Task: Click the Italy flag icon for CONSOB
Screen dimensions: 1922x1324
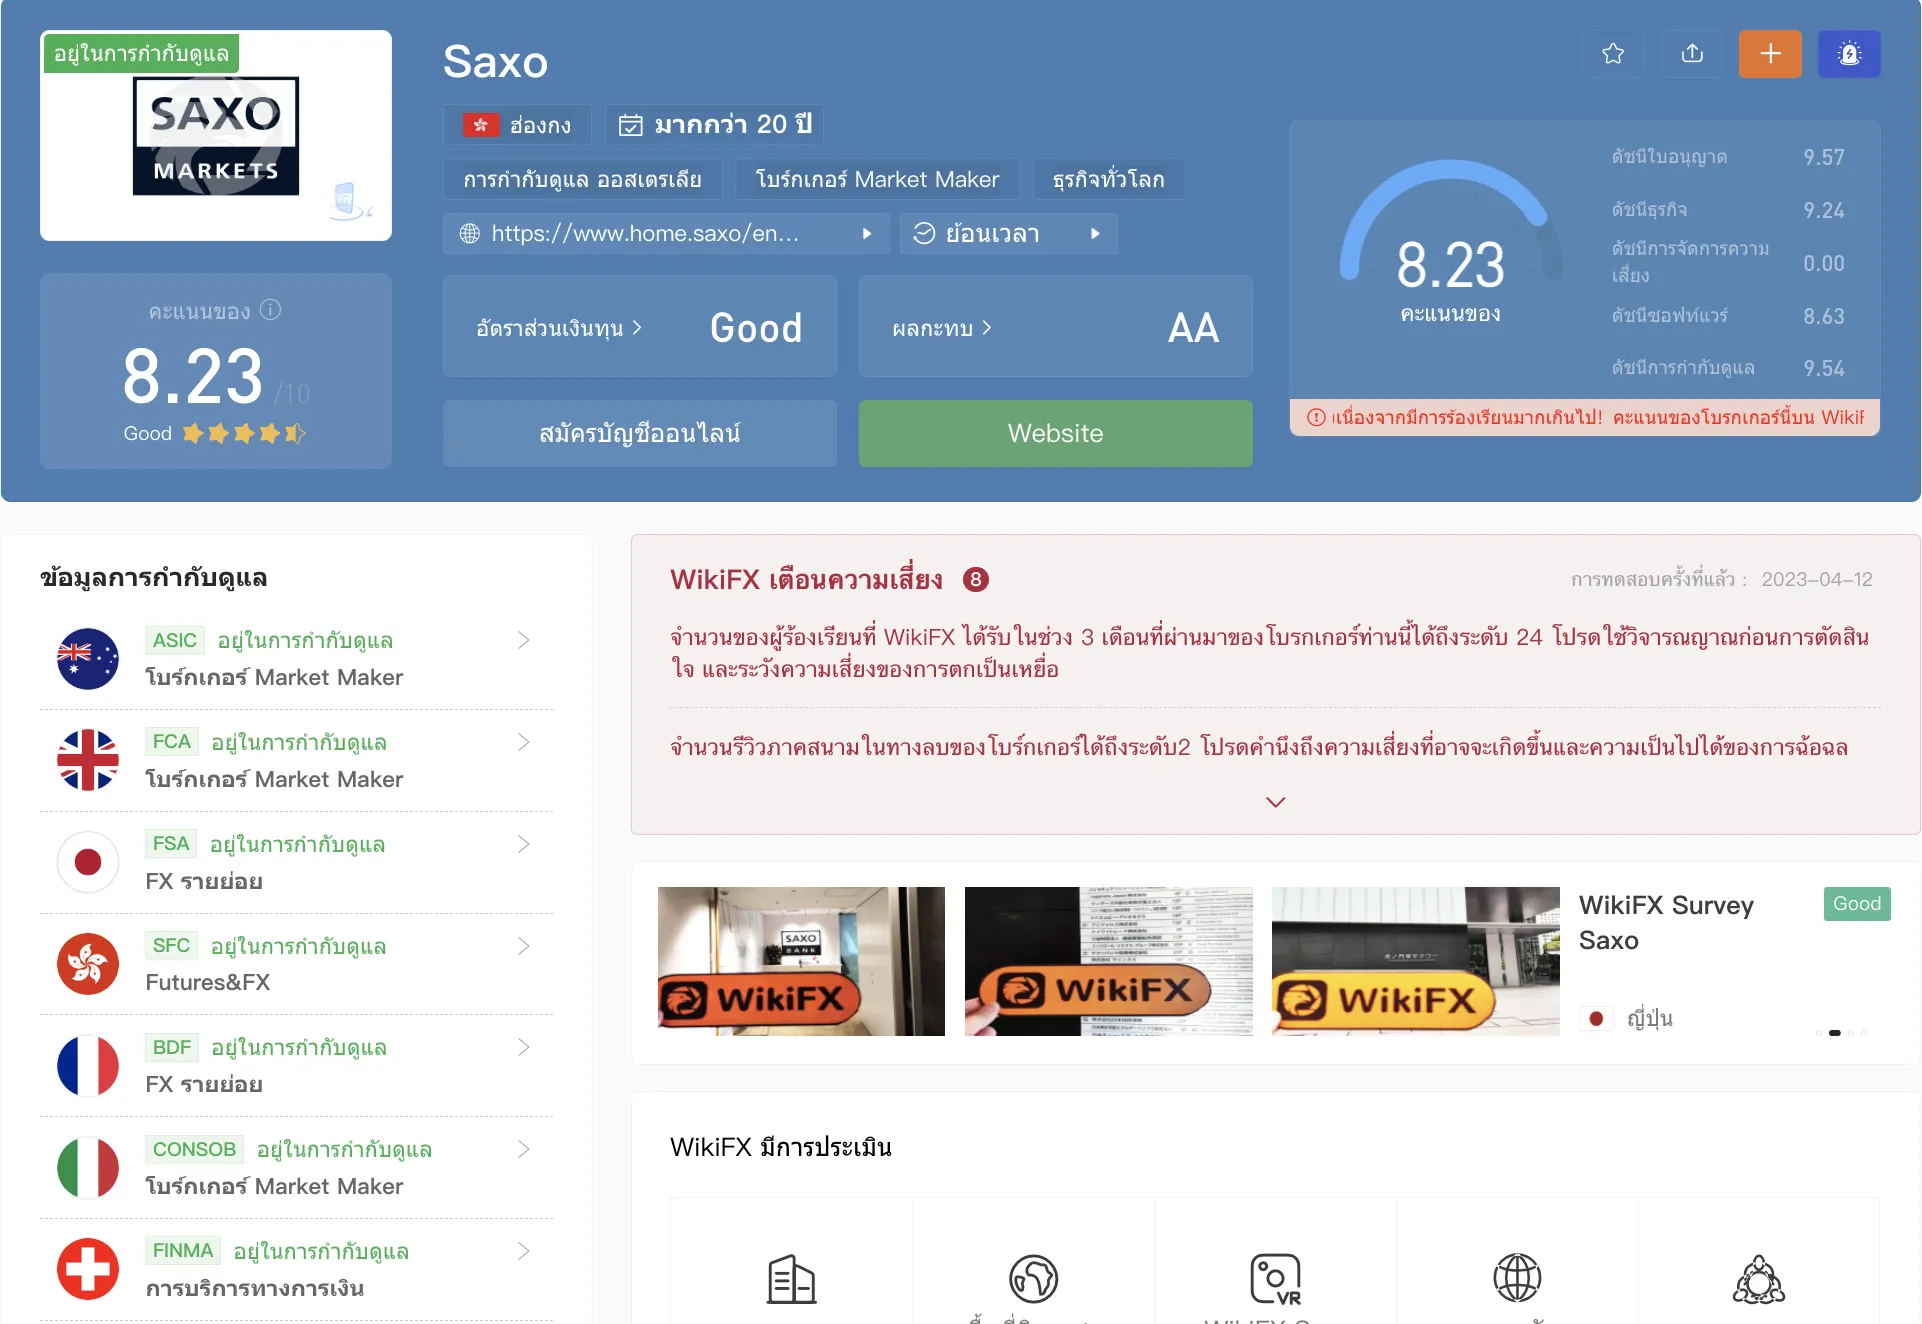Action: 88,1168
